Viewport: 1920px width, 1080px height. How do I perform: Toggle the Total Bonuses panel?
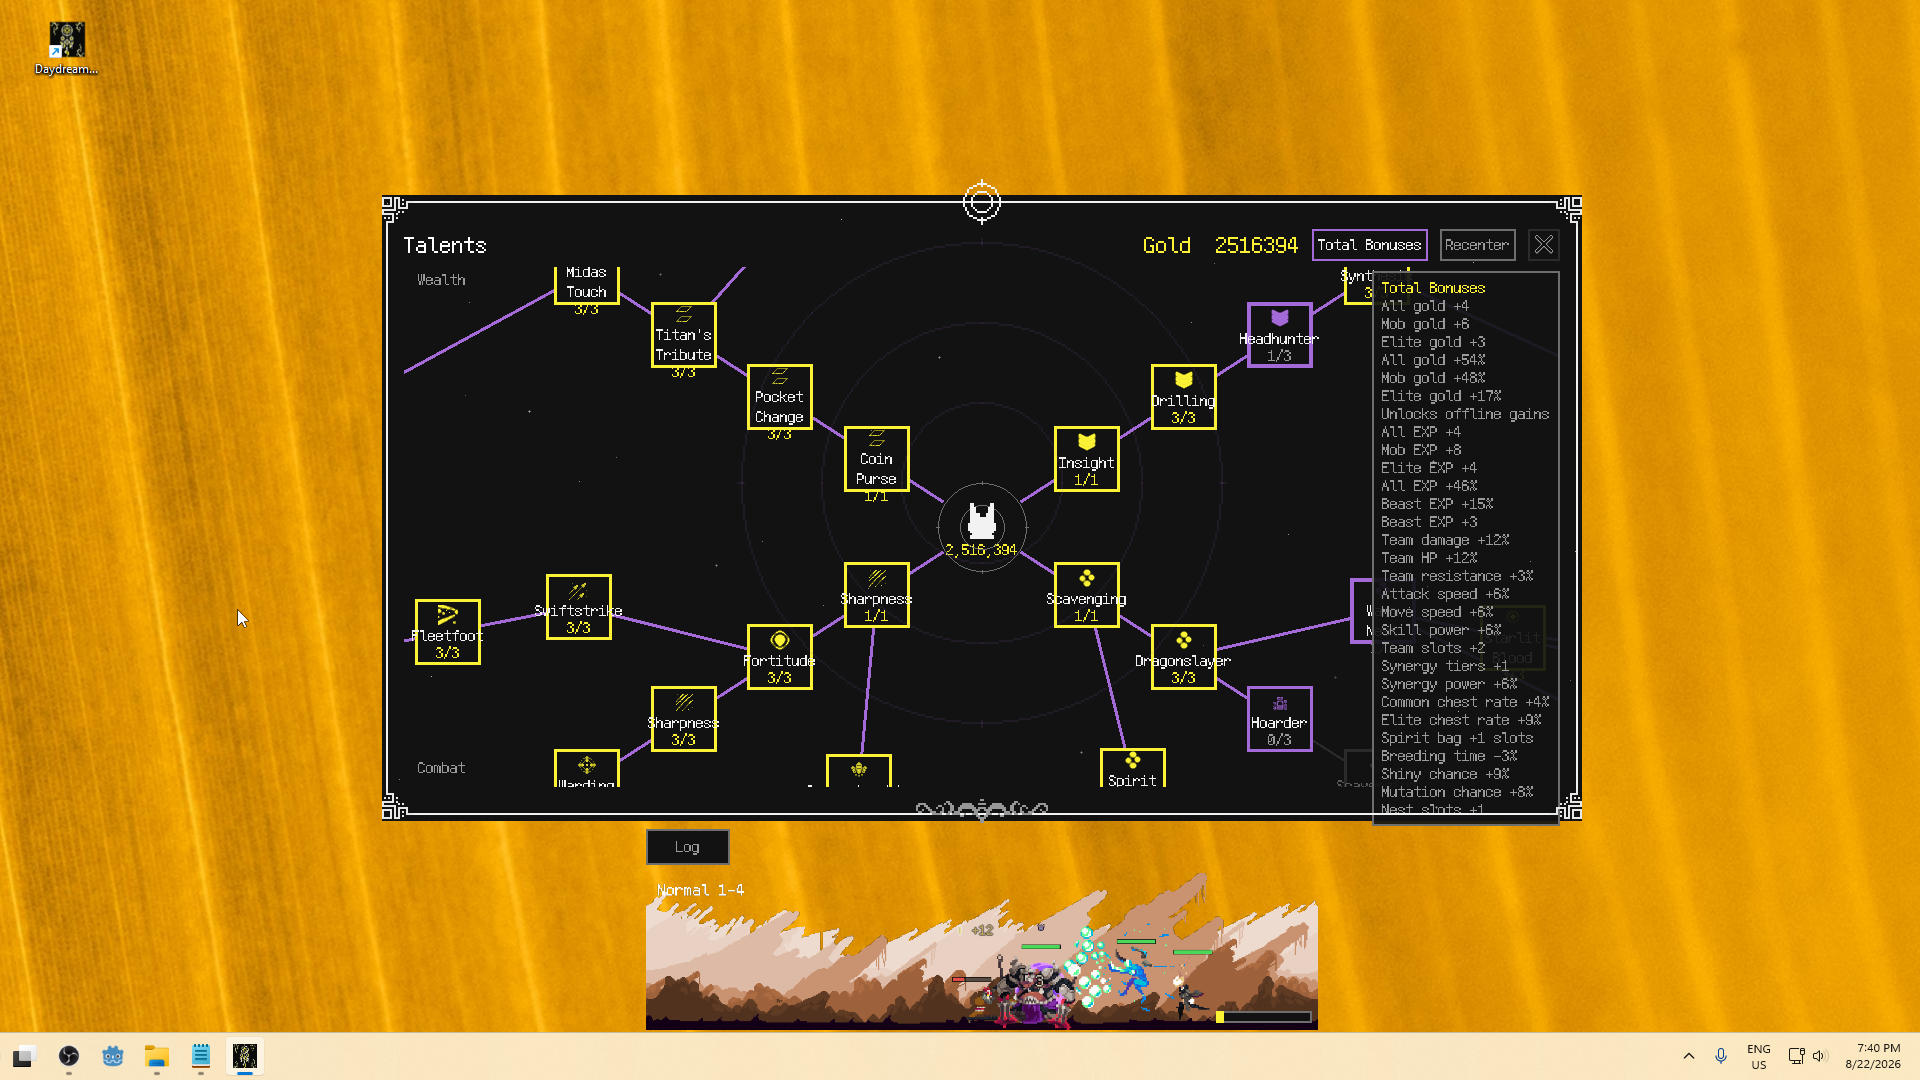[1369, 245]
